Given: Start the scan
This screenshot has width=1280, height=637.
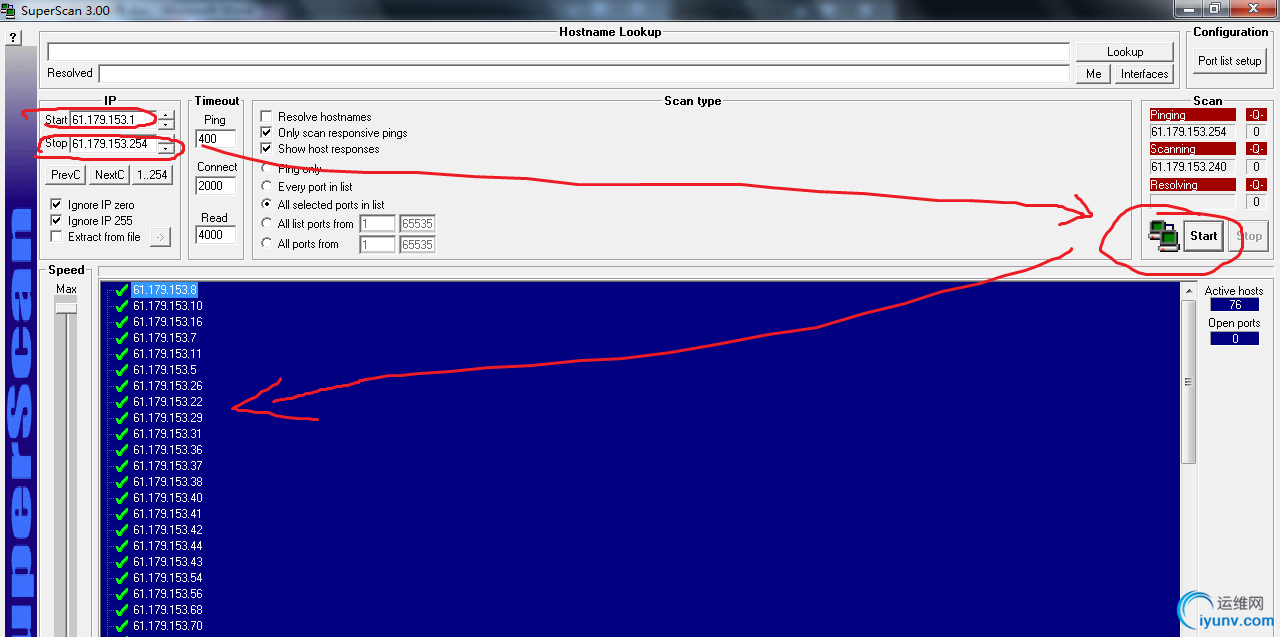Looking at the screenshot, I should coord(1204,236).
